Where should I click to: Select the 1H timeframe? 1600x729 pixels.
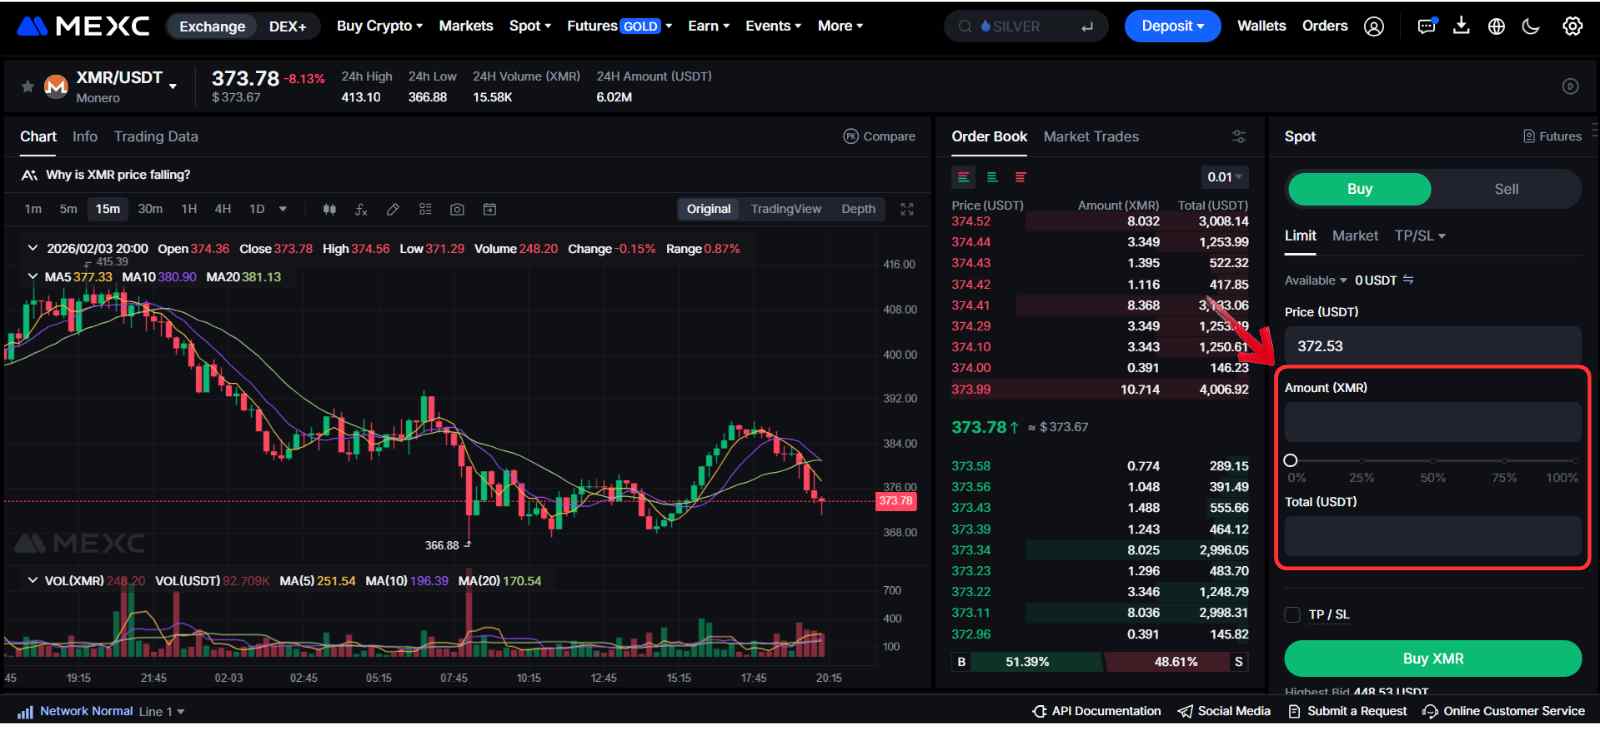pos(189,209)
